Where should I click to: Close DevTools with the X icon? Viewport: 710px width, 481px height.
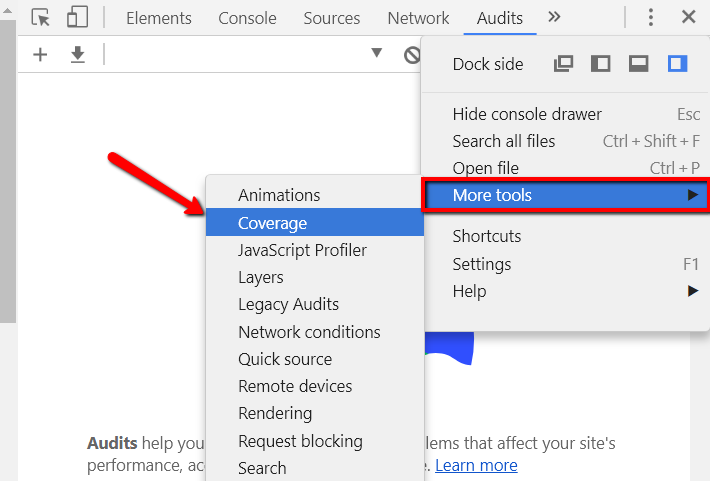click(x=688, y=18)
